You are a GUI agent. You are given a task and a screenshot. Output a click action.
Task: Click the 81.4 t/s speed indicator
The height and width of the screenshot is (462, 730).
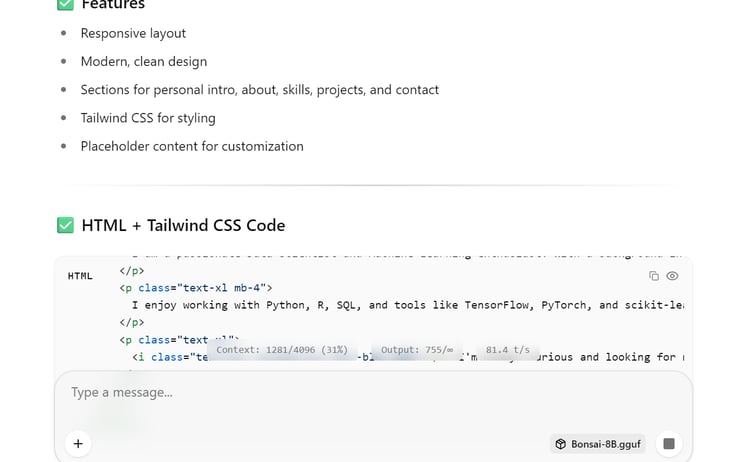[507, 350]
